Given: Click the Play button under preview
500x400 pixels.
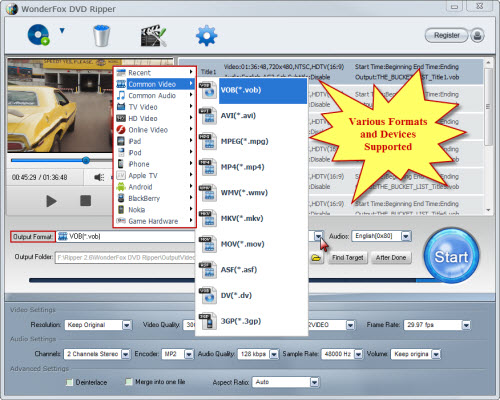Looking at the screenshot, I should [51, 201].
